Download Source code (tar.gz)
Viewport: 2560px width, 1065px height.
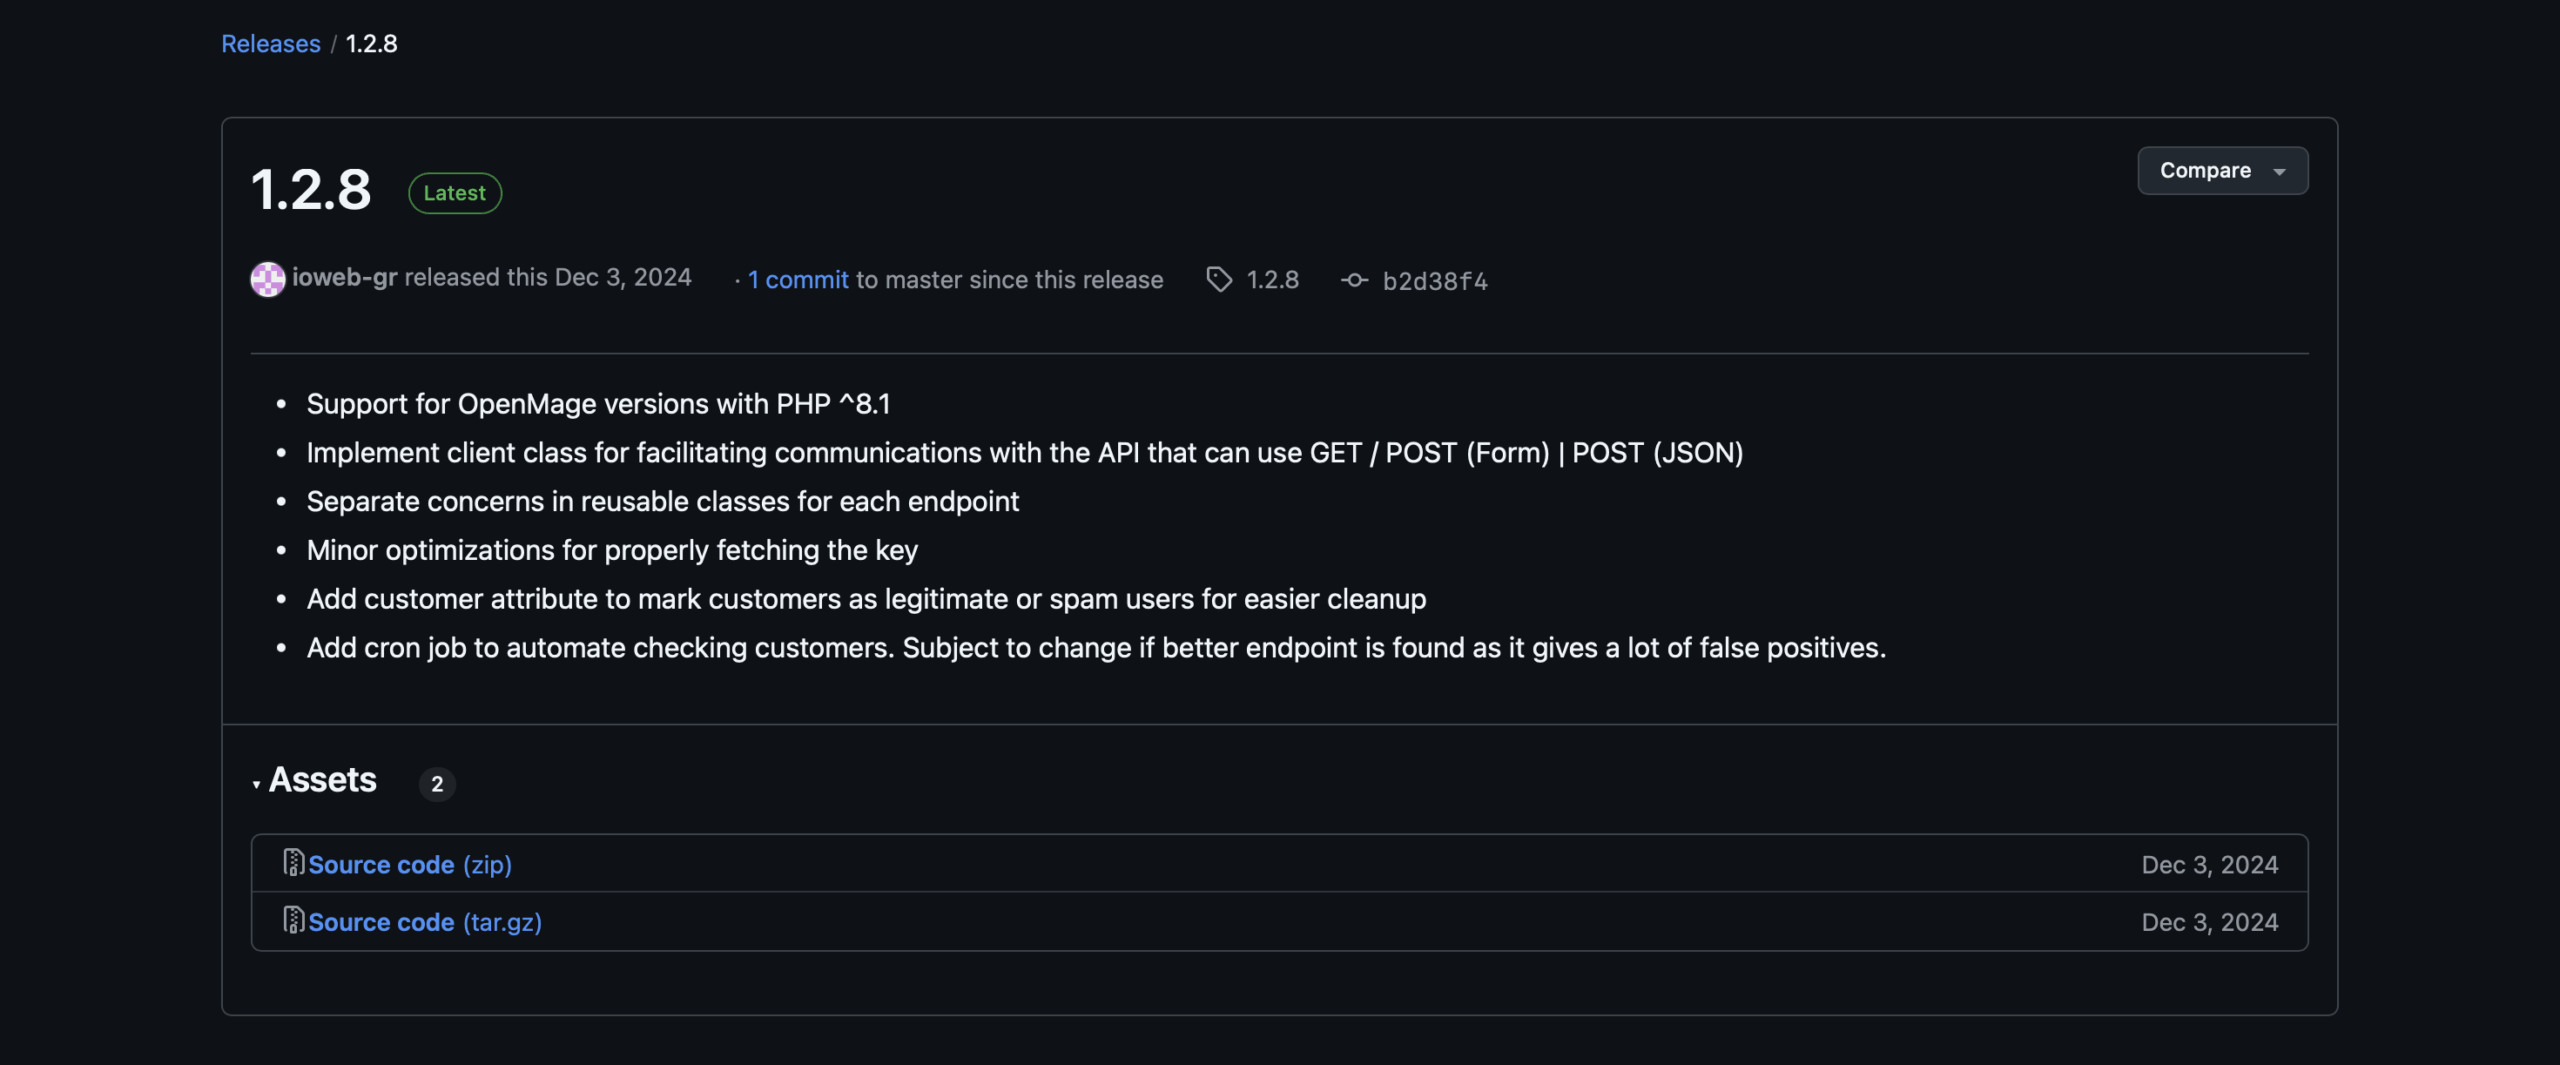pyautogui.click(x=425, y=922)
